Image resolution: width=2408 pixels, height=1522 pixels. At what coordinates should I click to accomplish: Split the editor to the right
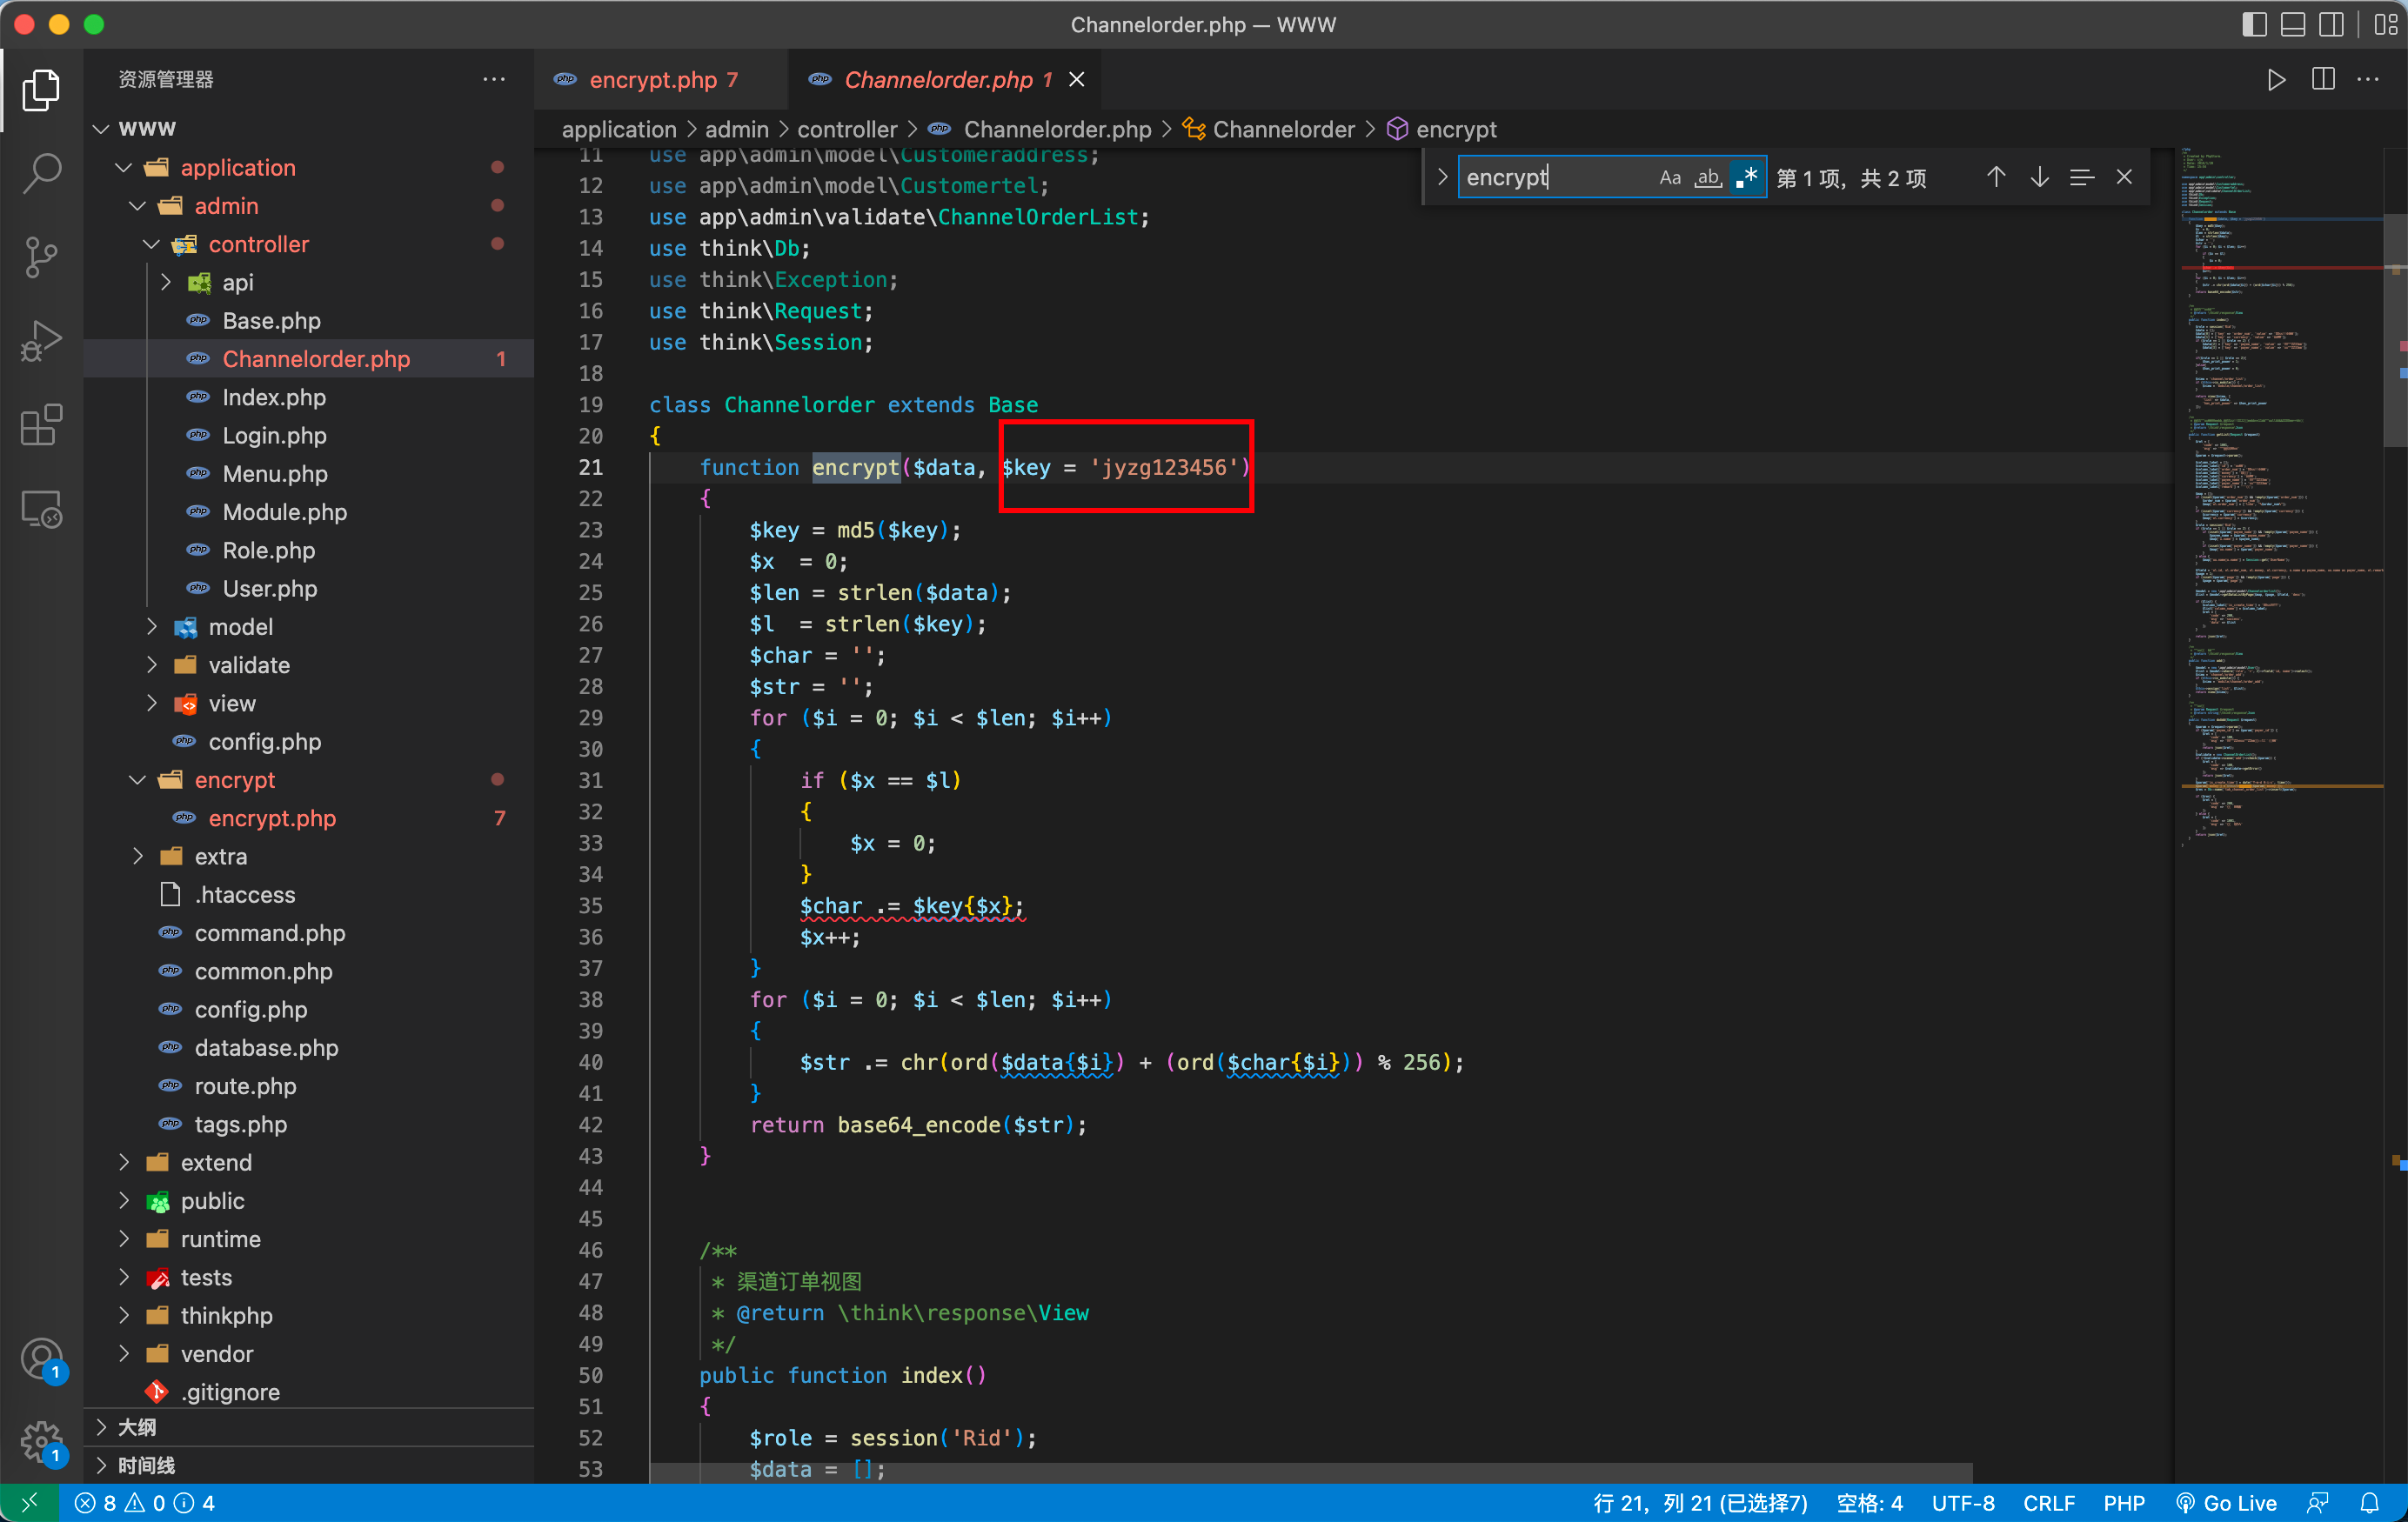(x=2323, y=80)
